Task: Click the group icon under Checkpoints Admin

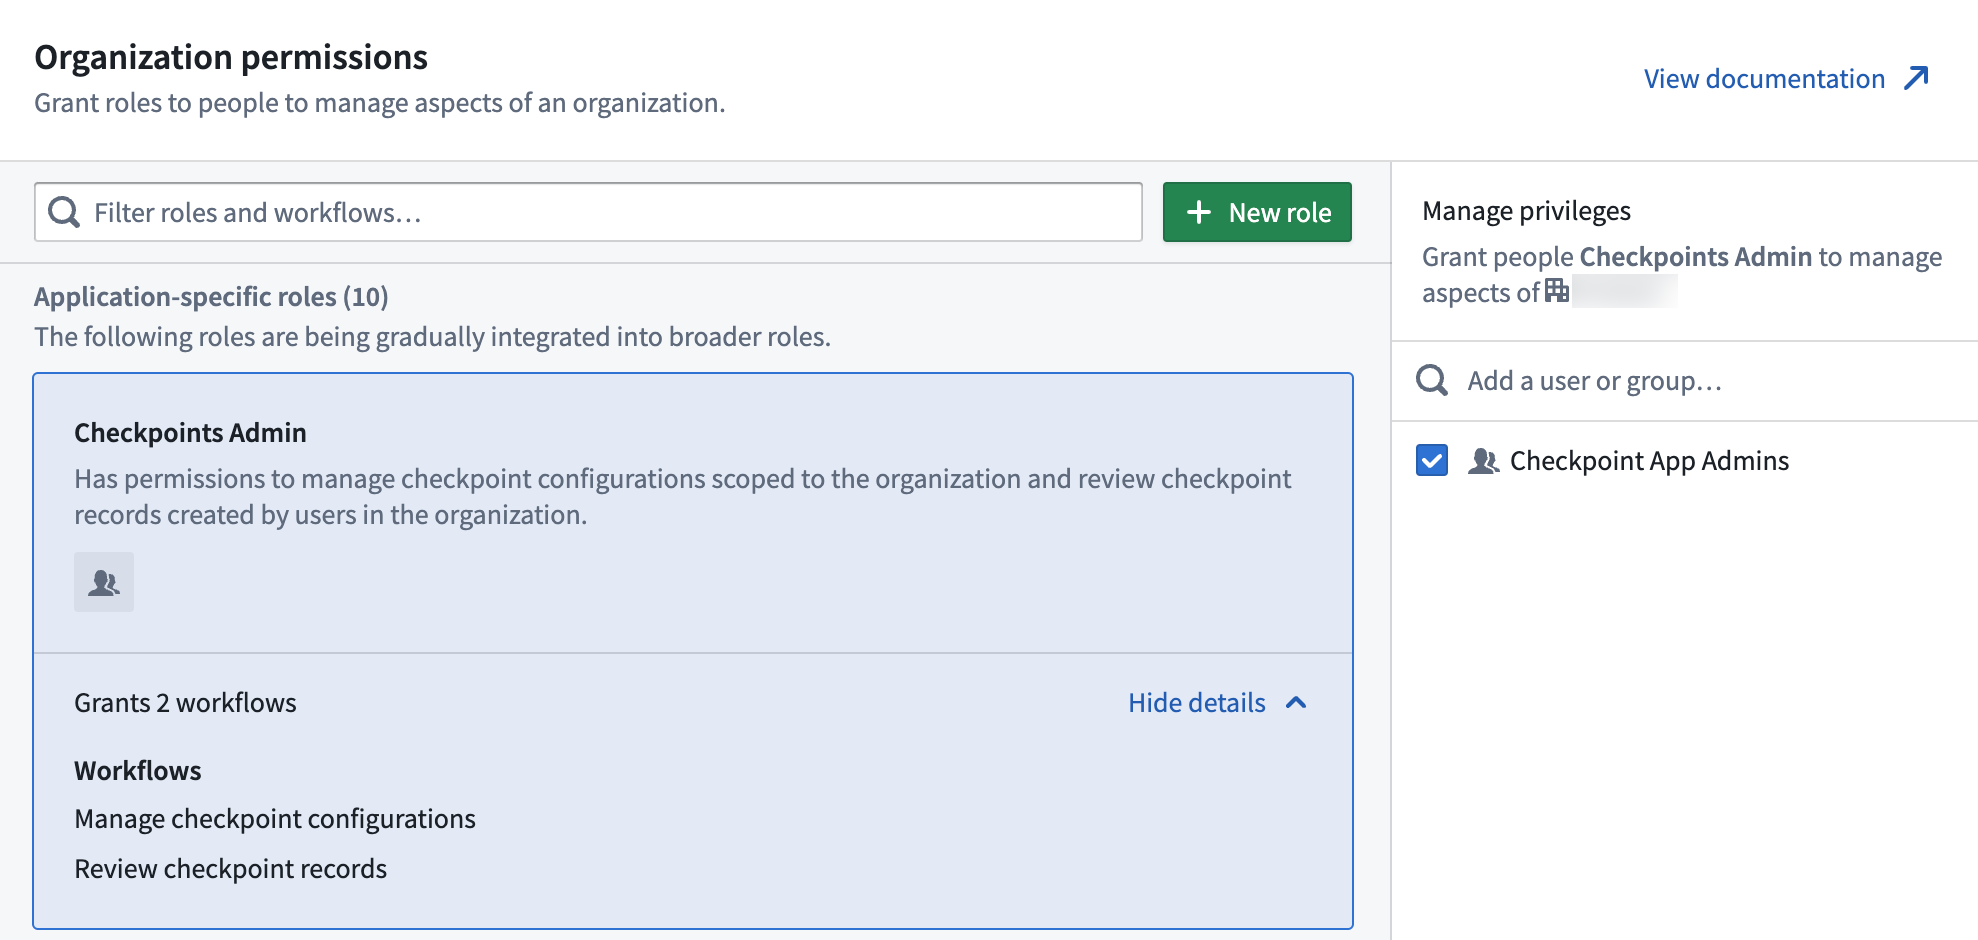Action: [104, 582]
